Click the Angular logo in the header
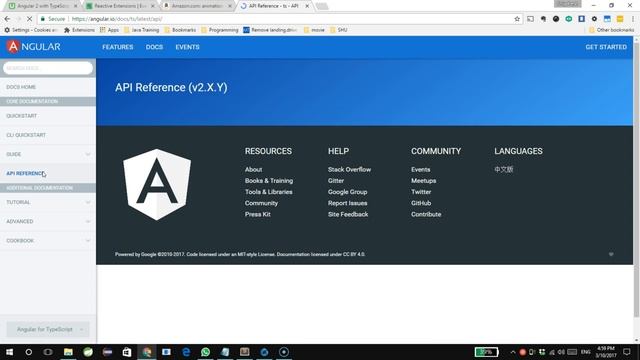640x360 pixels. pyautogui.click(x=33, y=47)
